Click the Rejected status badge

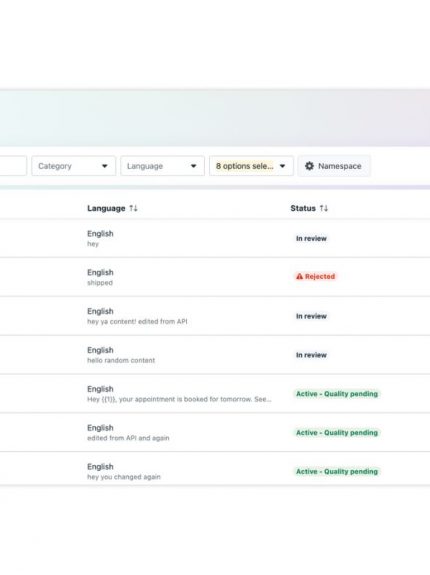point(316,276)
